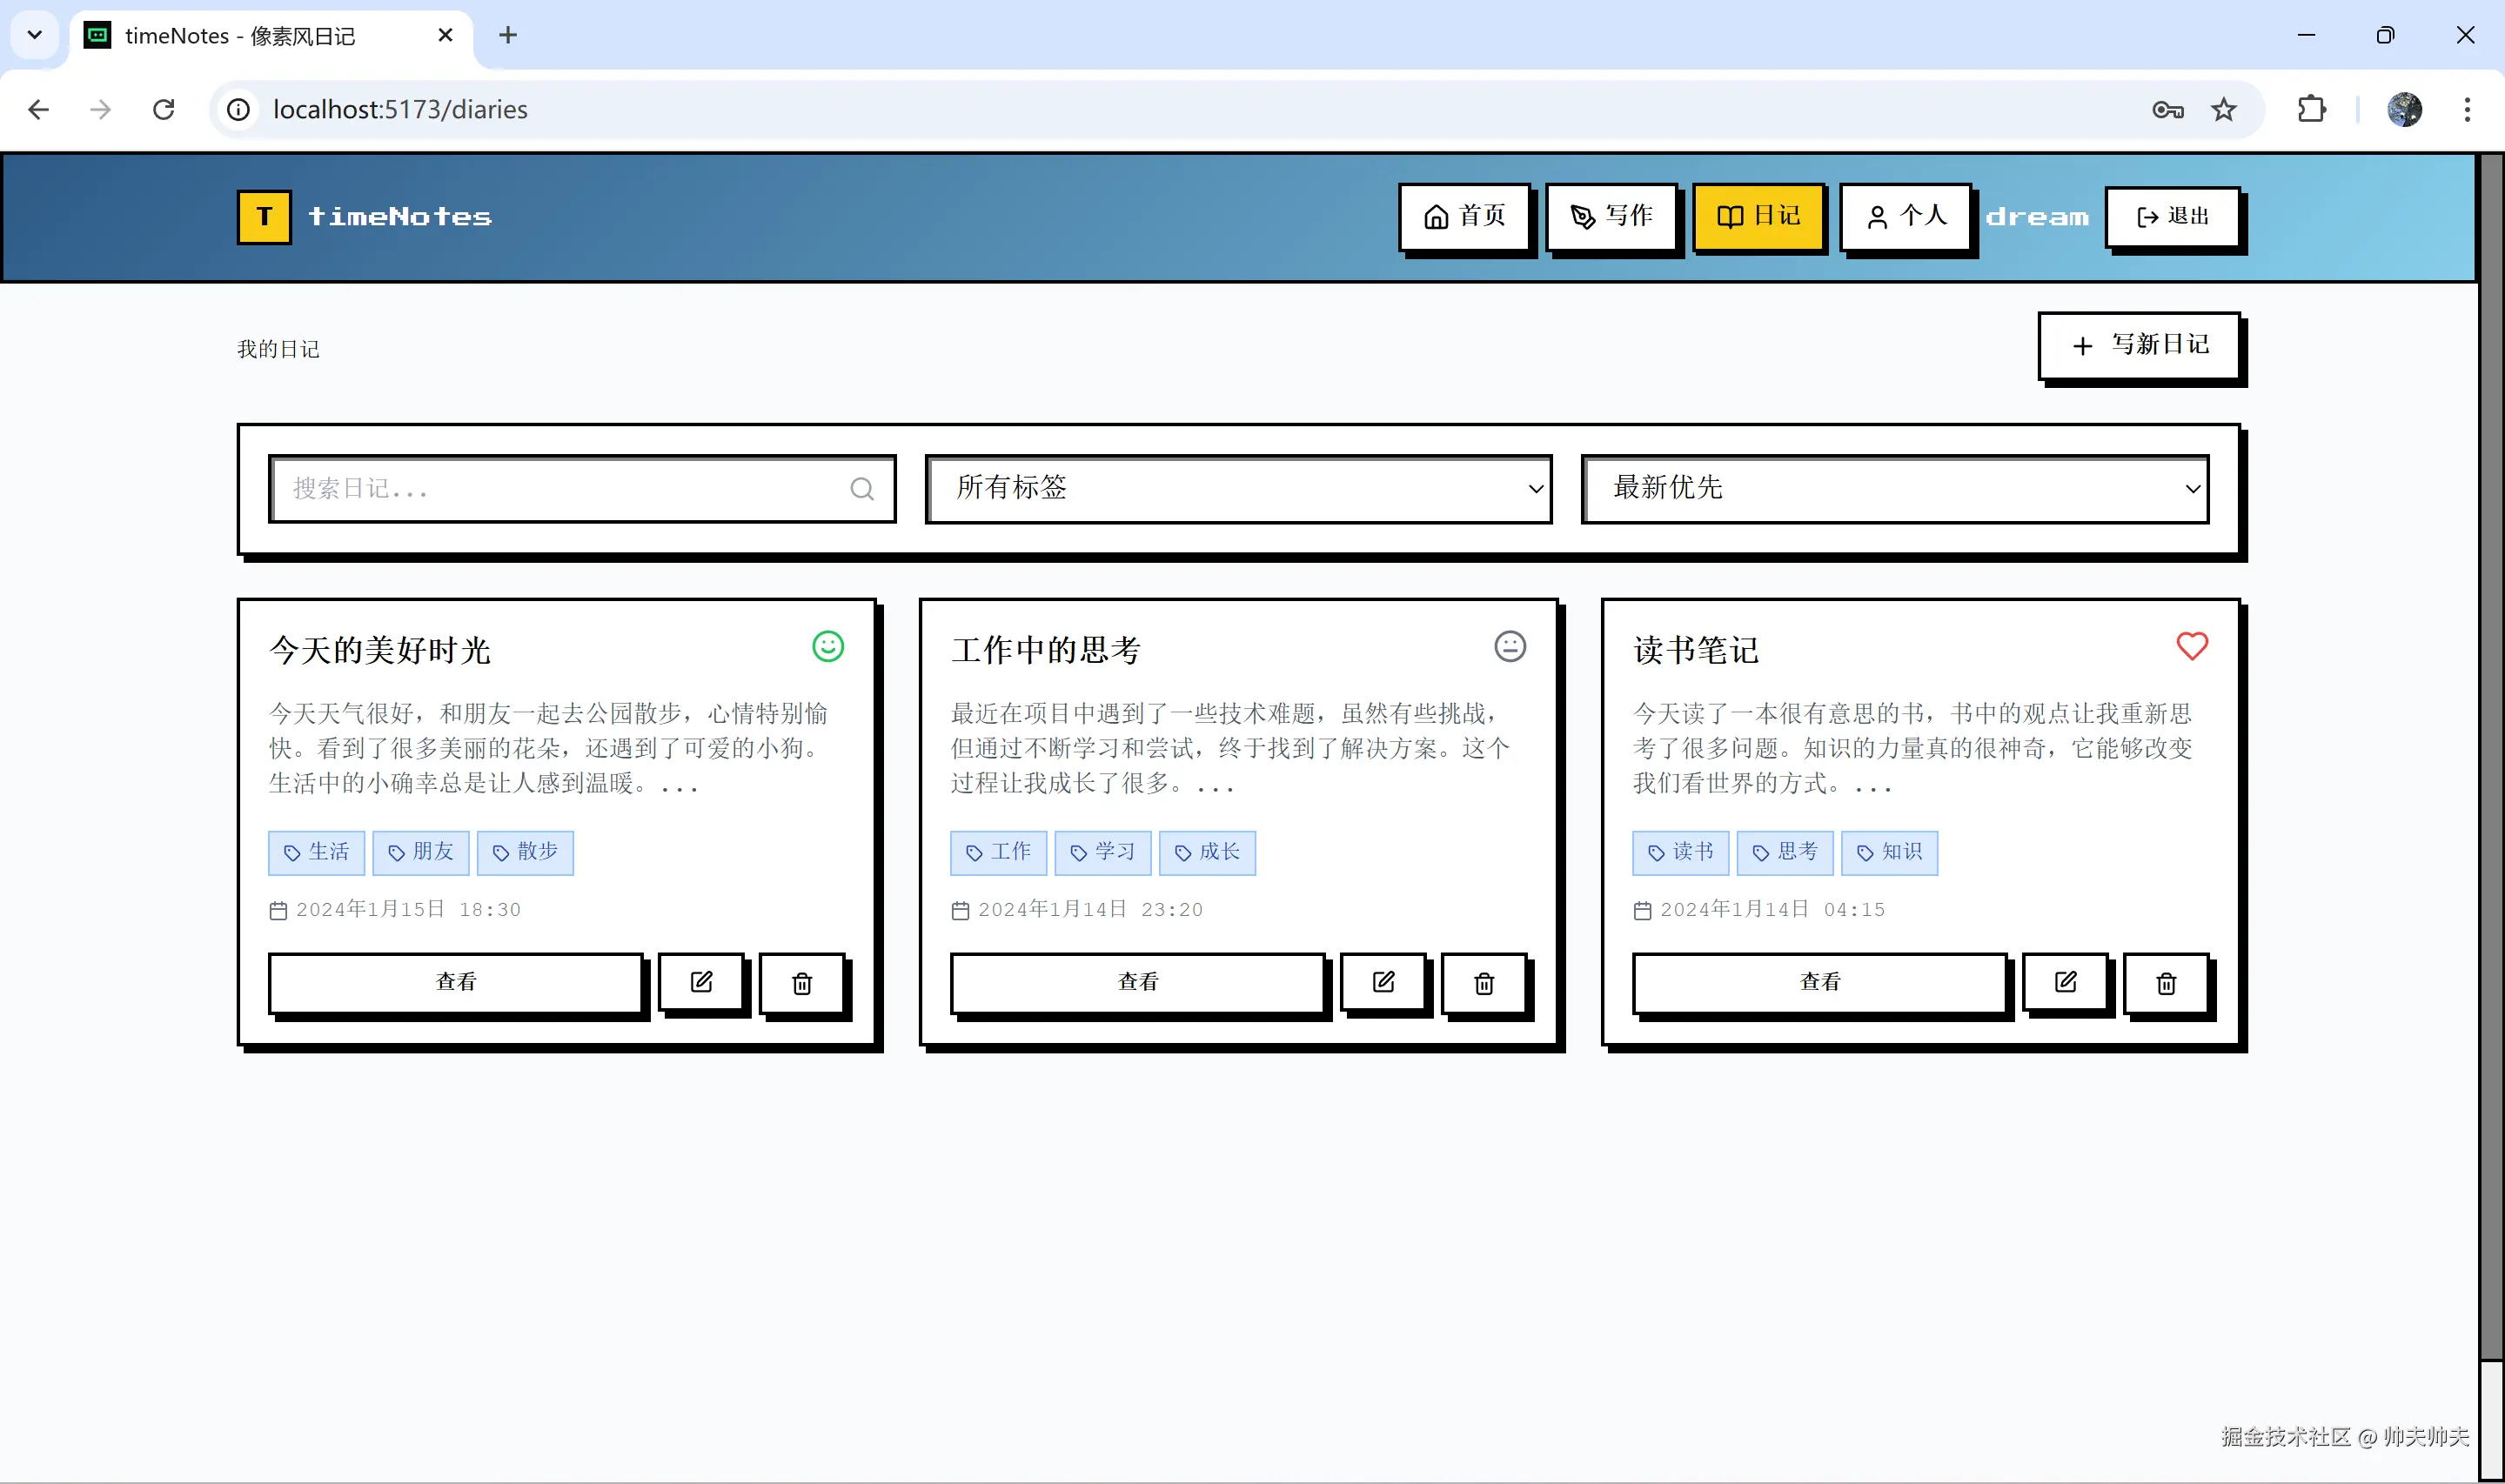
Task: Bookmark this page with star icon
Action: pos(2222,110)
